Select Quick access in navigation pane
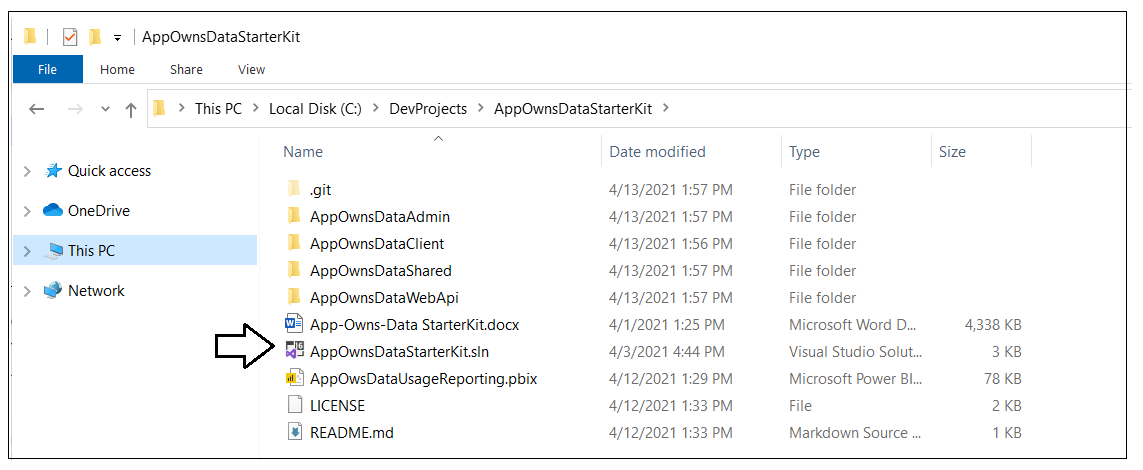 pos(109,171)
